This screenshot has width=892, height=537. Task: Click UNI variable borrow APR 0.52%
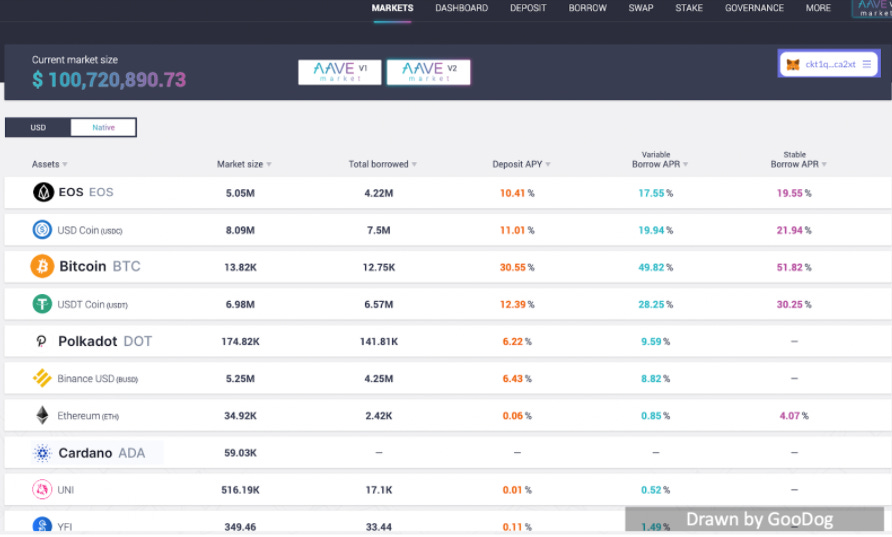(655, 490)
